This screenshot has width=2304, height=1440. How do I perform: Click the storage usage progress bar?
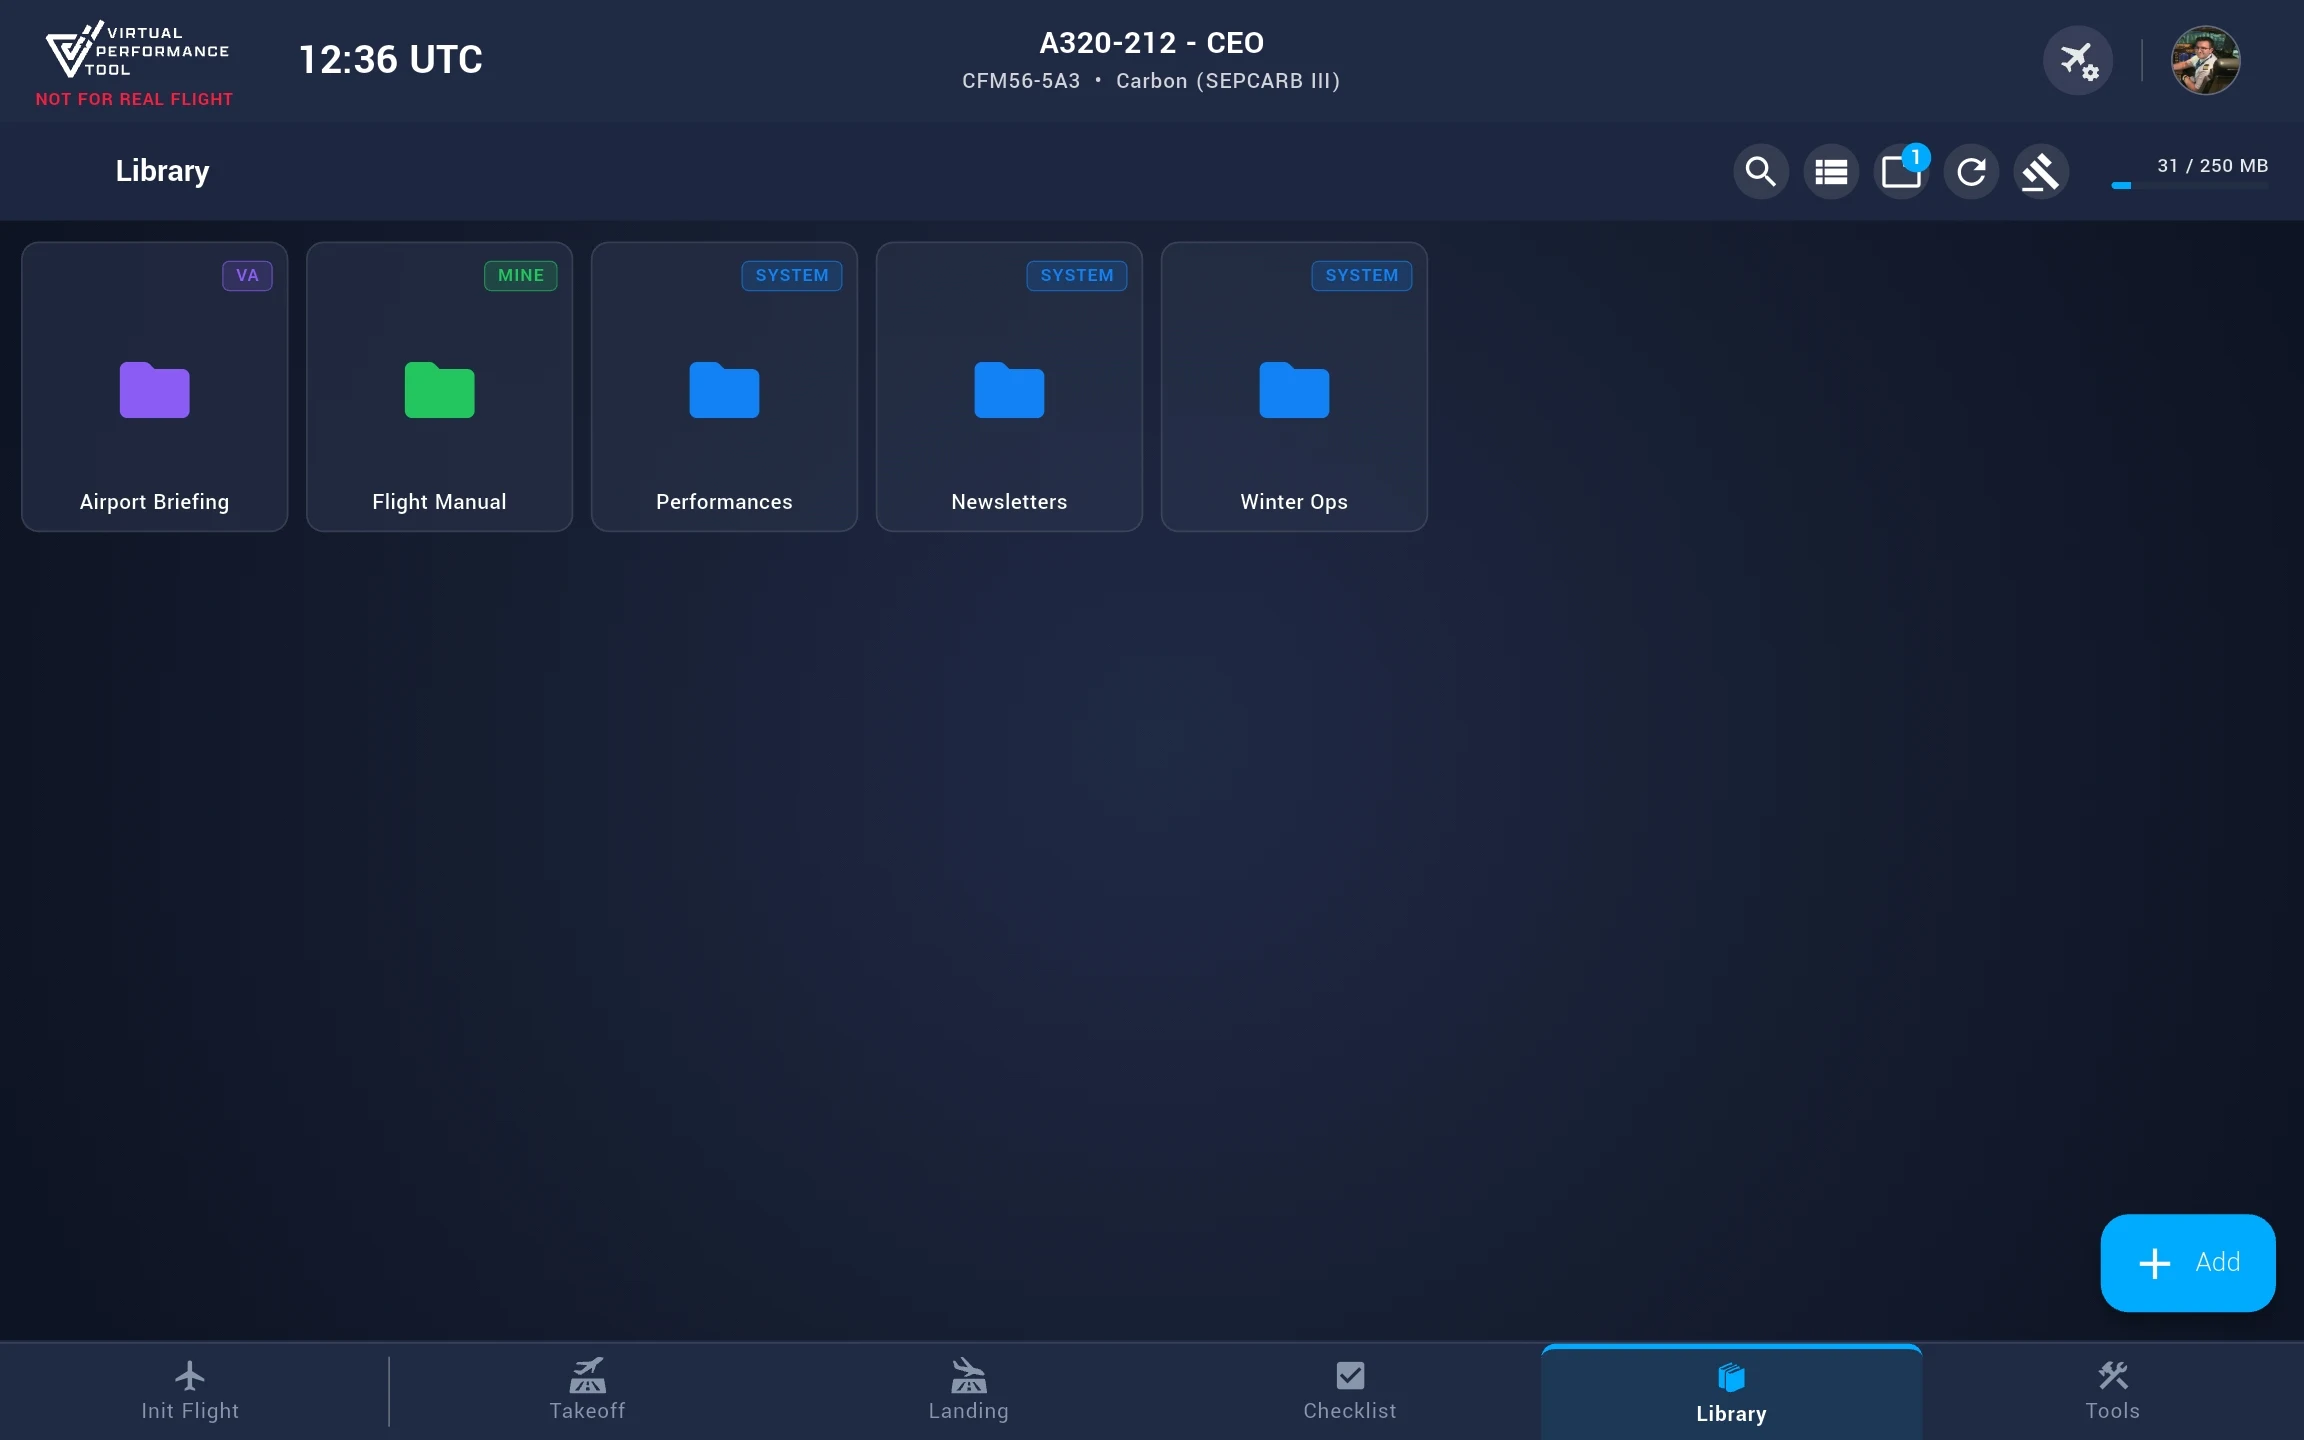[x=2189, y=185]
